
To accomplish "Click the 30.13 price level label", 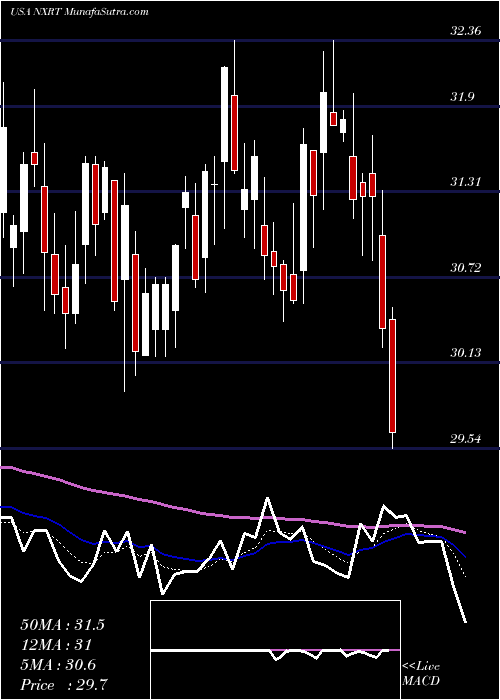I will click(x=465, y=353).
